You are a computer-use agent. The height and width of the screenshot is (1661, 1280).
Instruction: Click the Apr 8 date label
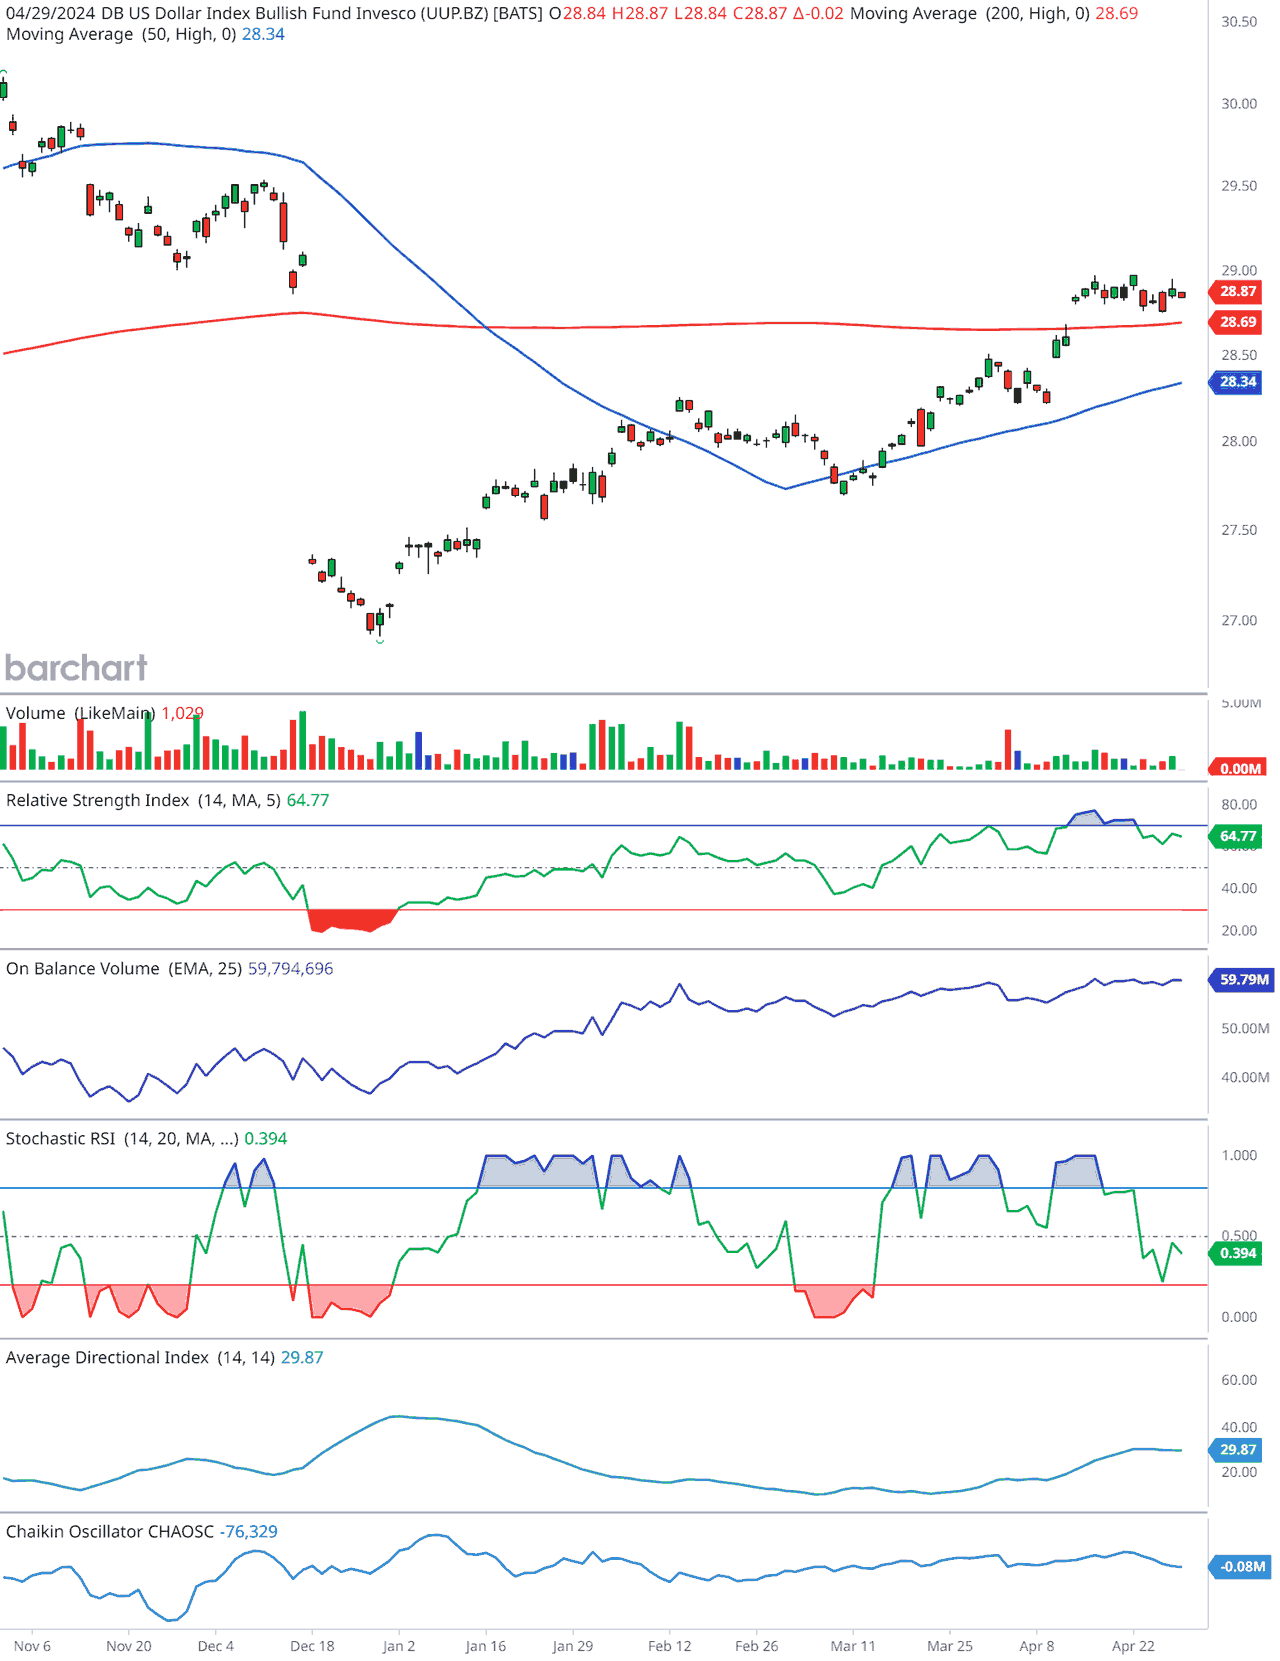1037,1646
